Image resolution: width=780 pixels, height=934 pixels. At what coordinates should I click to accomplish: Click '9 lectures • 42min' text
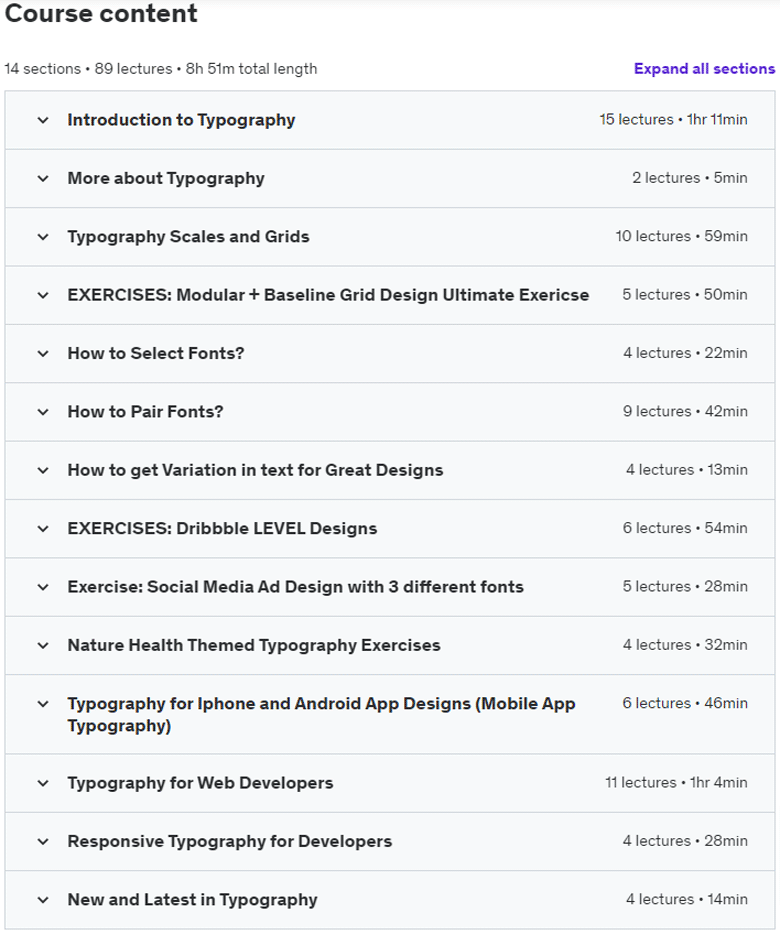pos(685,412)
